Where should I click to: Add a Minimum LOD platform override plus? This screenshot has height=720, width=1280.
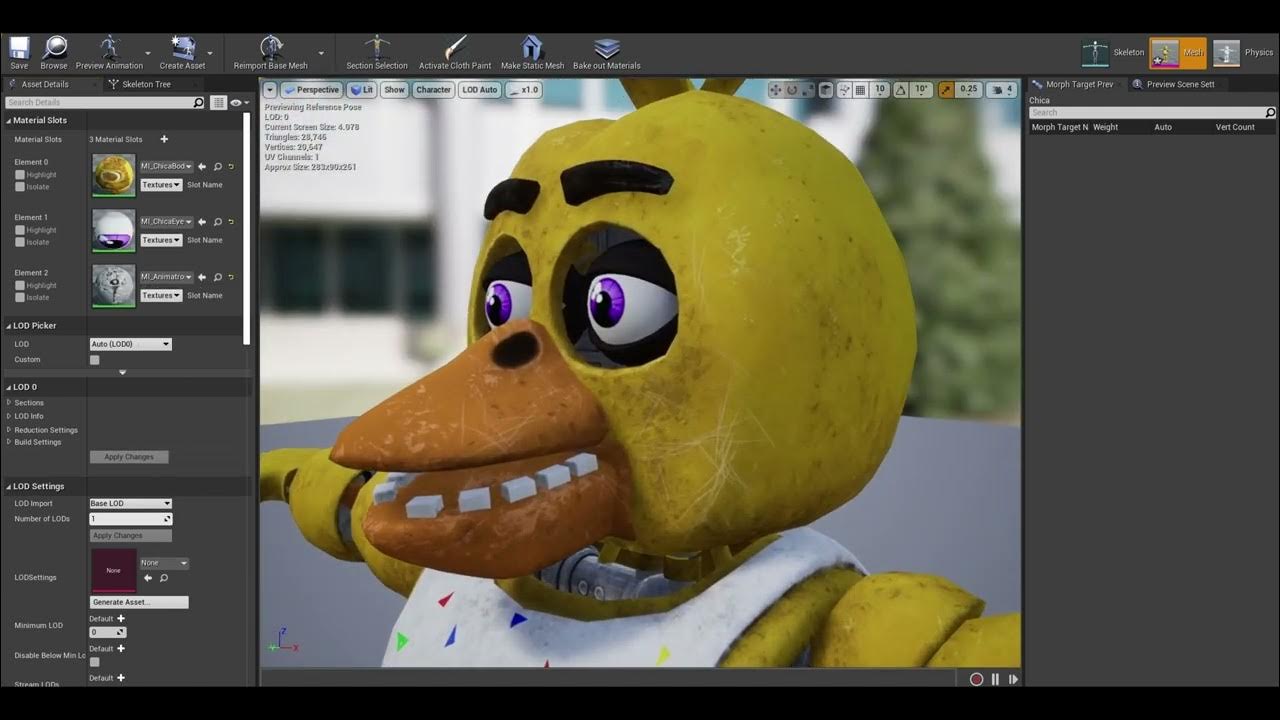coord(121,619)
